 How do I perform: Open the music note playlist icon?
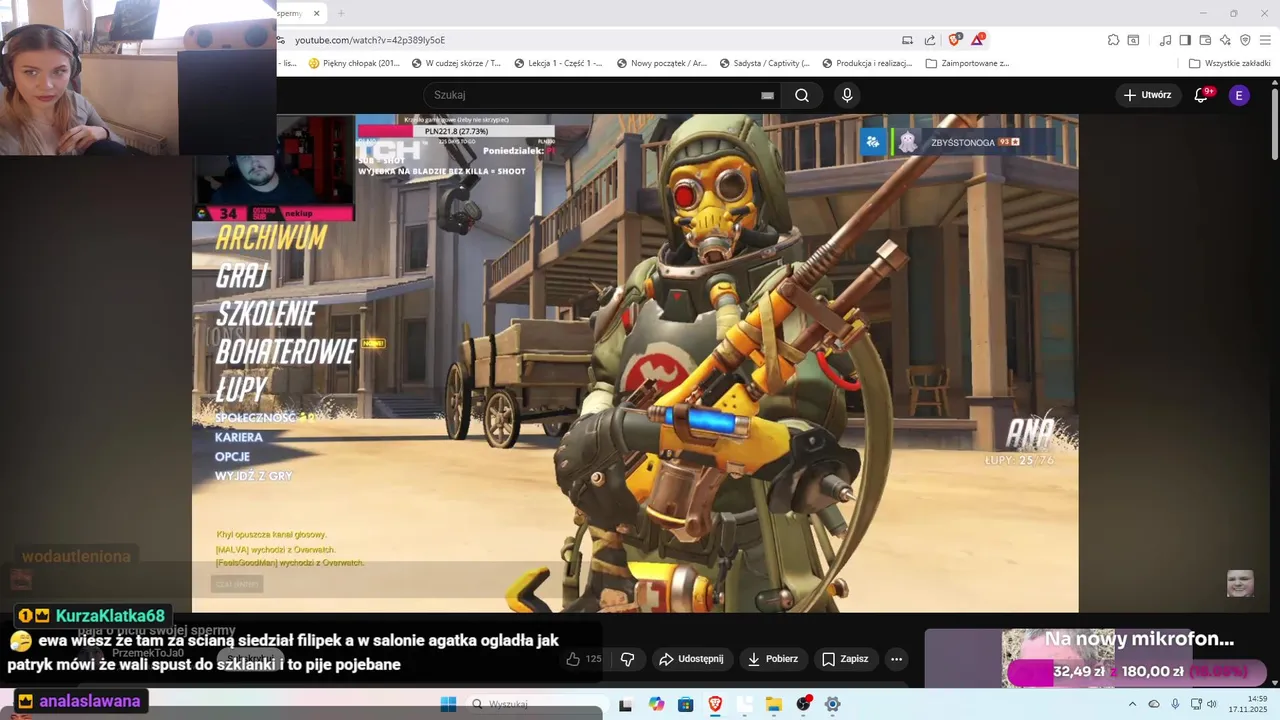pos(1165,40)
